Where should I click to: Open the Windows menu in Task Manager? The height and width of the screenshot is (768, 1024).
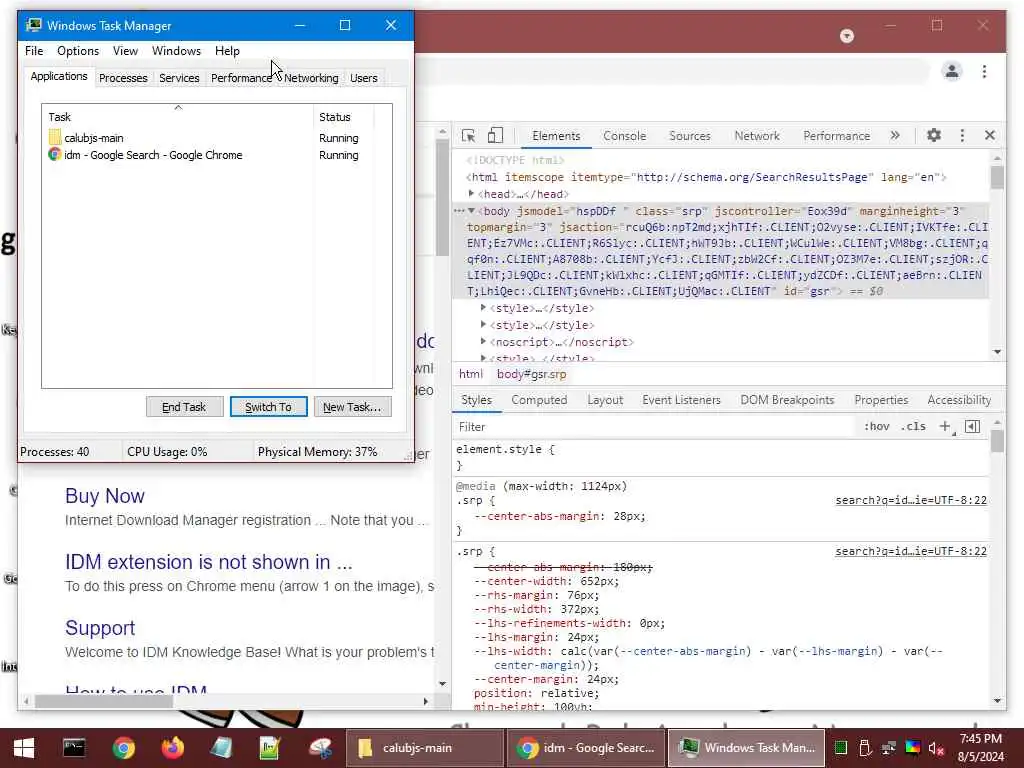coord(176,51)
